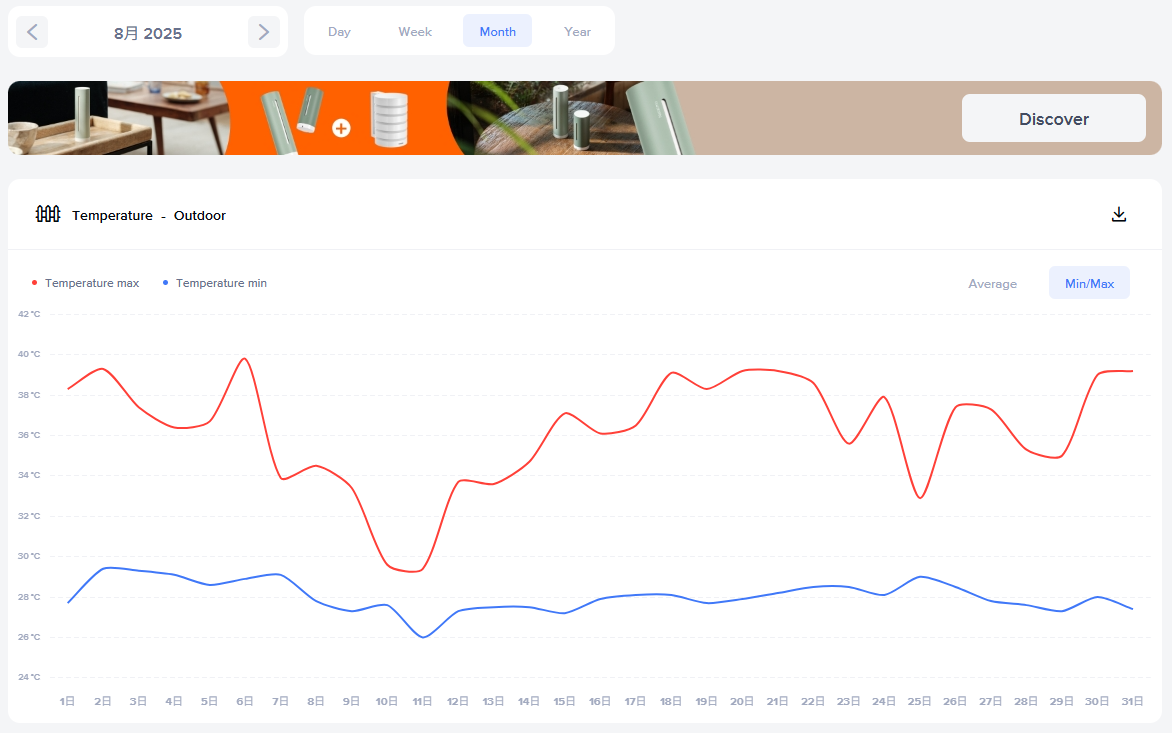Viewport: 1172px width, 733px height.
Task: Toggle Temperature max series visibility
Action: pos(92,283)
